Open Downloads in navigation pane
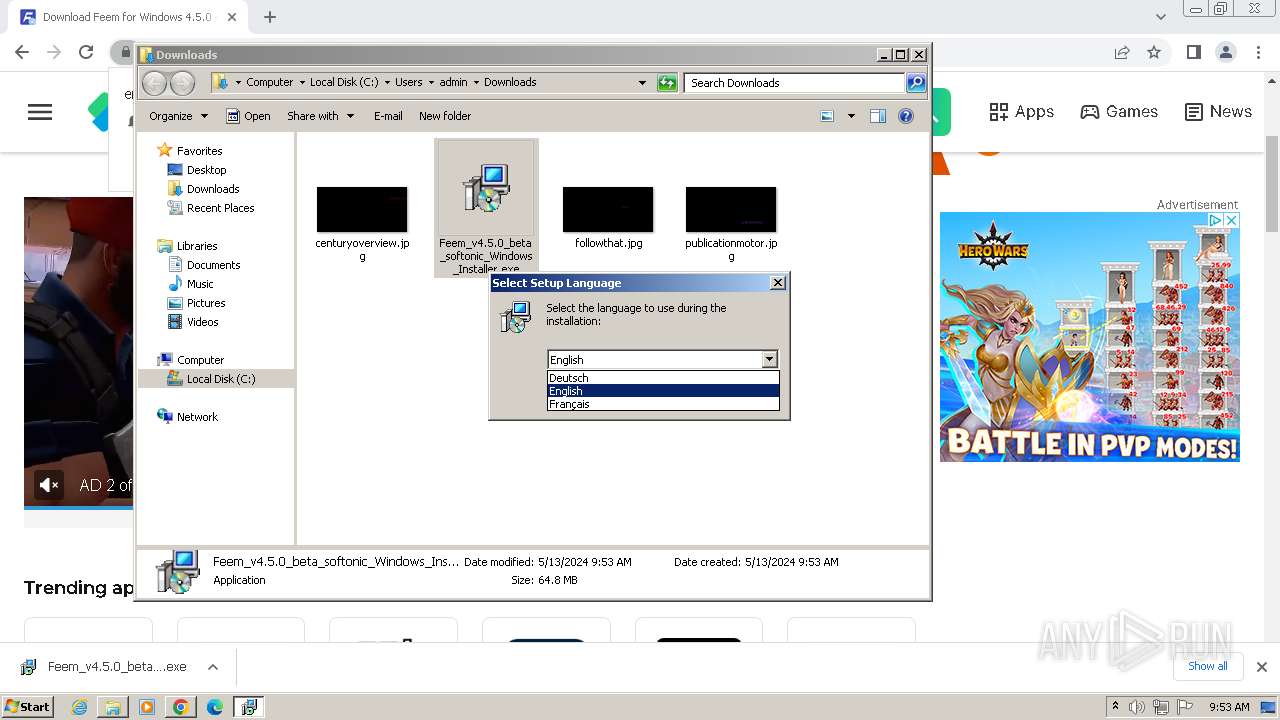This screenshot has width=1280, height=720. (x=213, y=189)
